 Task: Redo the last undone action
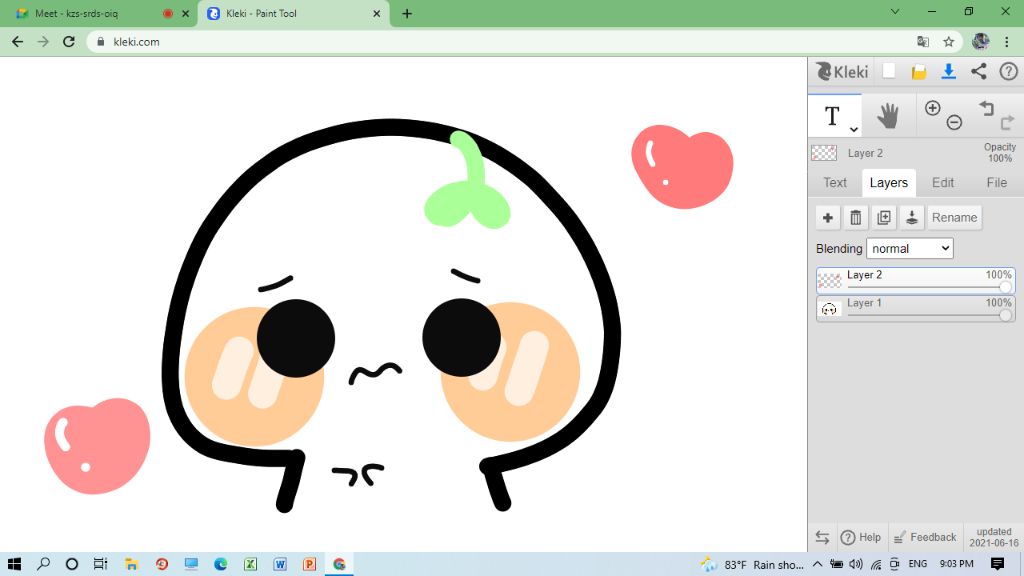coord(1007,122)
